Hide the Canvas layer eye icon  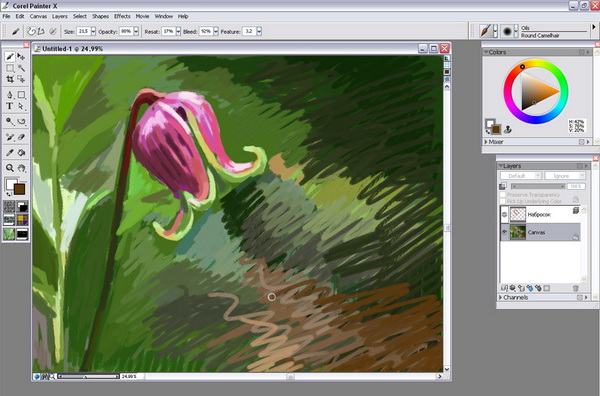504,232
